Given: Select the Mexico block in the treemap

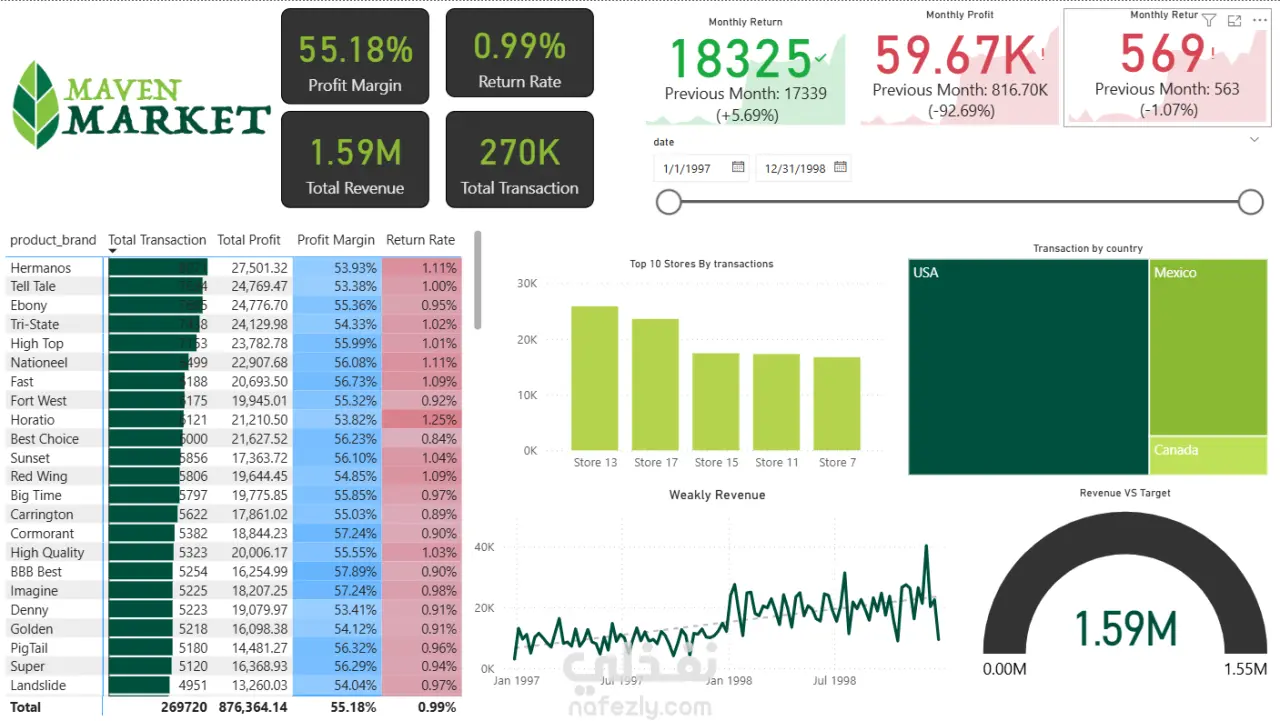Looking at the screenshot, I should 1208,348.
